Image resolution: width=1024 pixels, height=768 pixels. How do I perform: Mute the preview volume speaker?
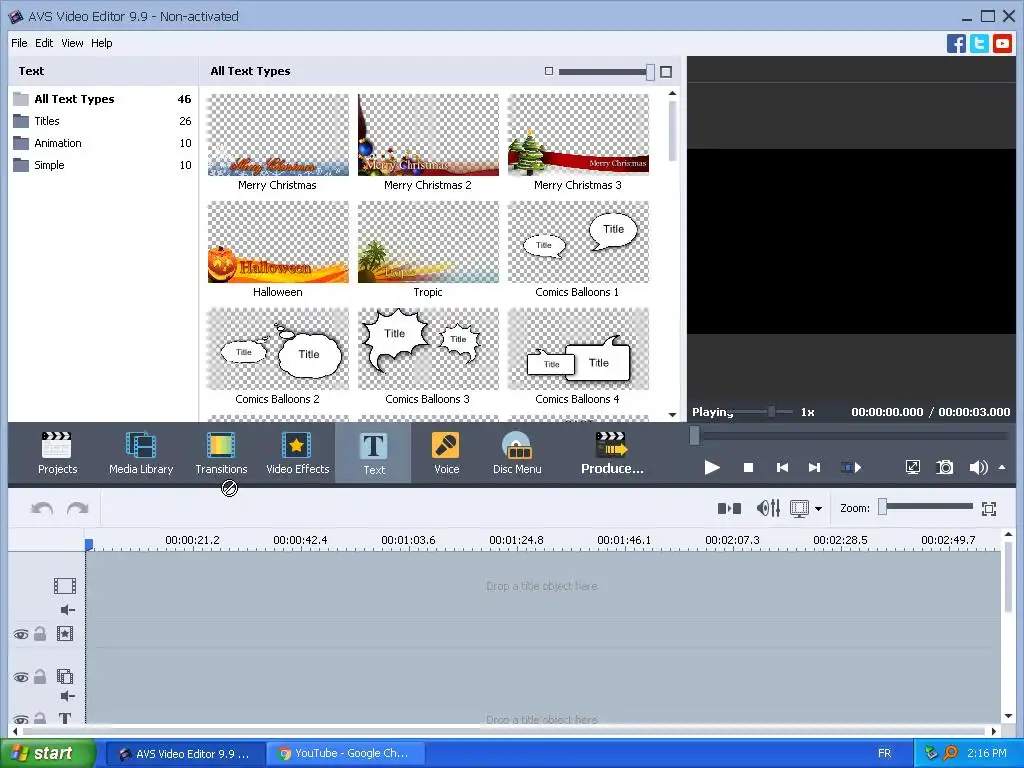click(x=978, y=468)
